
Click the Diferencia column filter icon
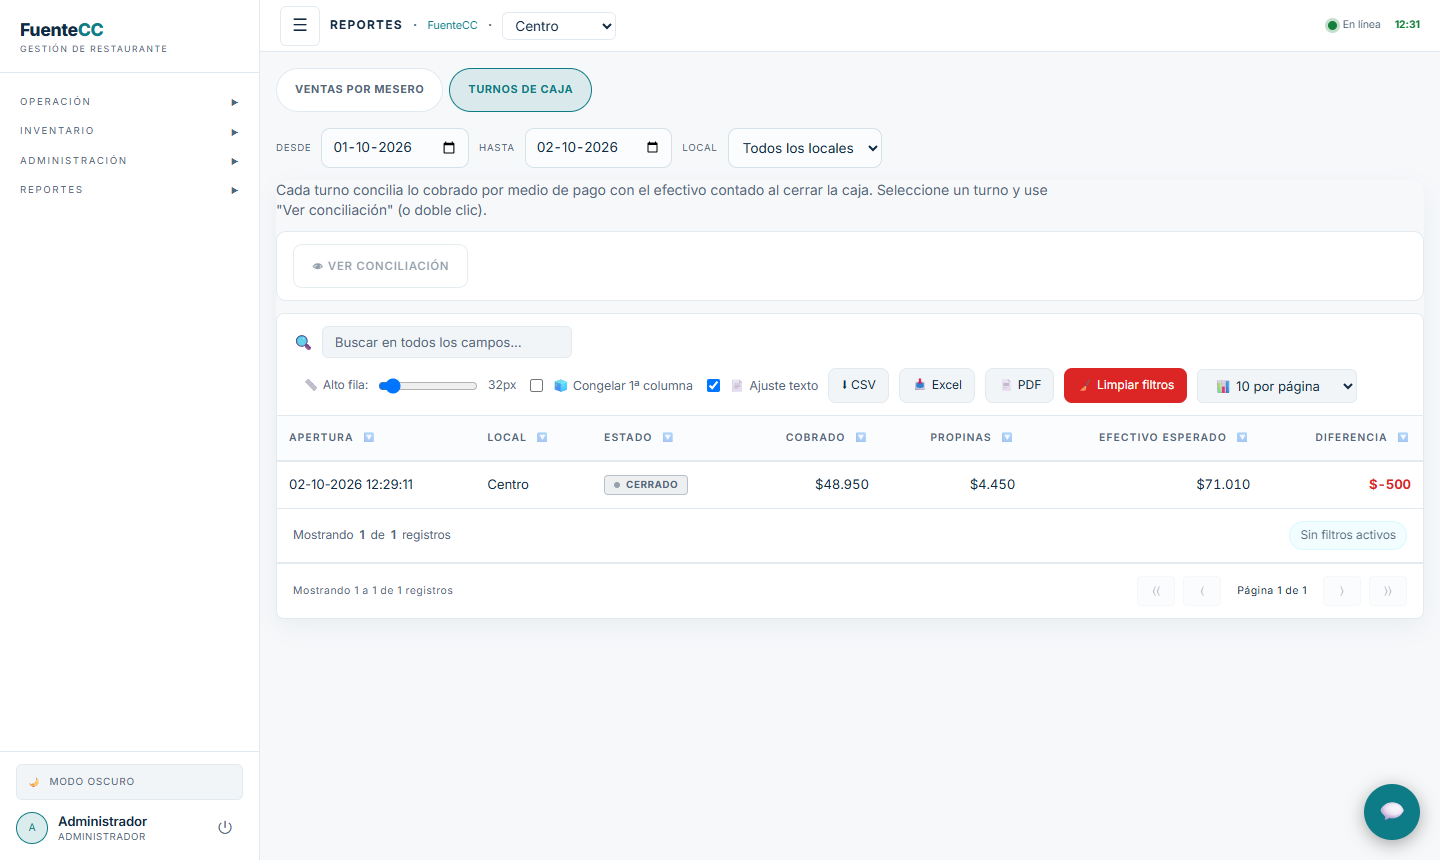point(1403,438)
